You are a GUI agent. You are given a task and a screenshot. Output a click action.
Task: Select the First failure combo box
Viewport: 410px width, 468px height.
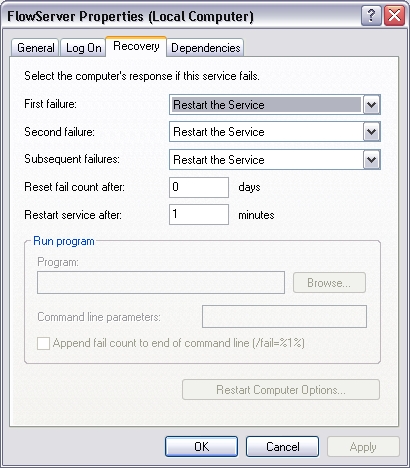(275, 105)
